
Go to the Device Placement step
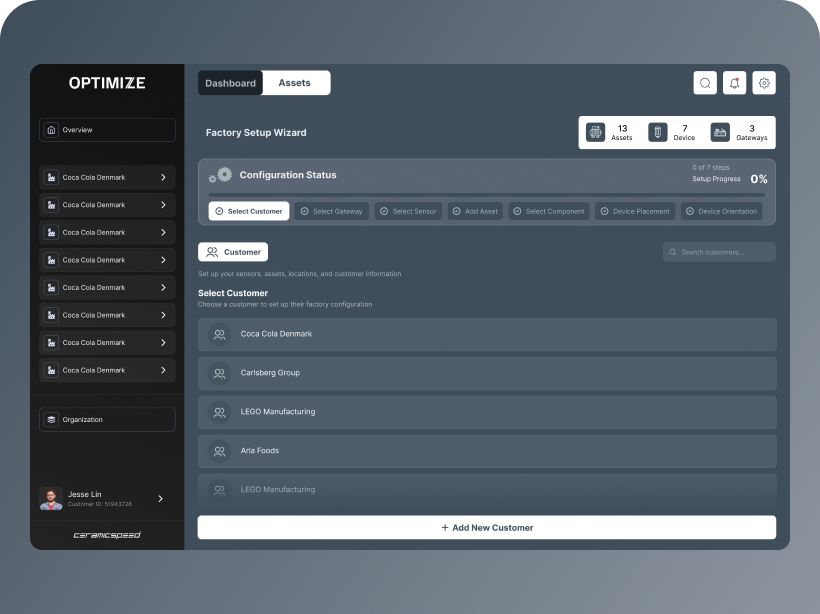pos(635,211)
